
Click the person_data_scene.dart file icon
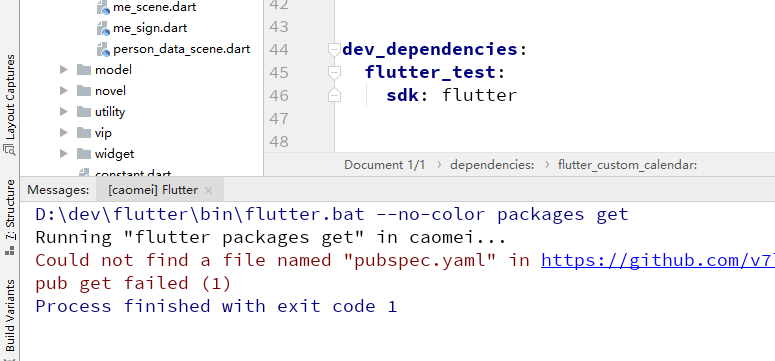pyautogui.click(x=103, y=49)
